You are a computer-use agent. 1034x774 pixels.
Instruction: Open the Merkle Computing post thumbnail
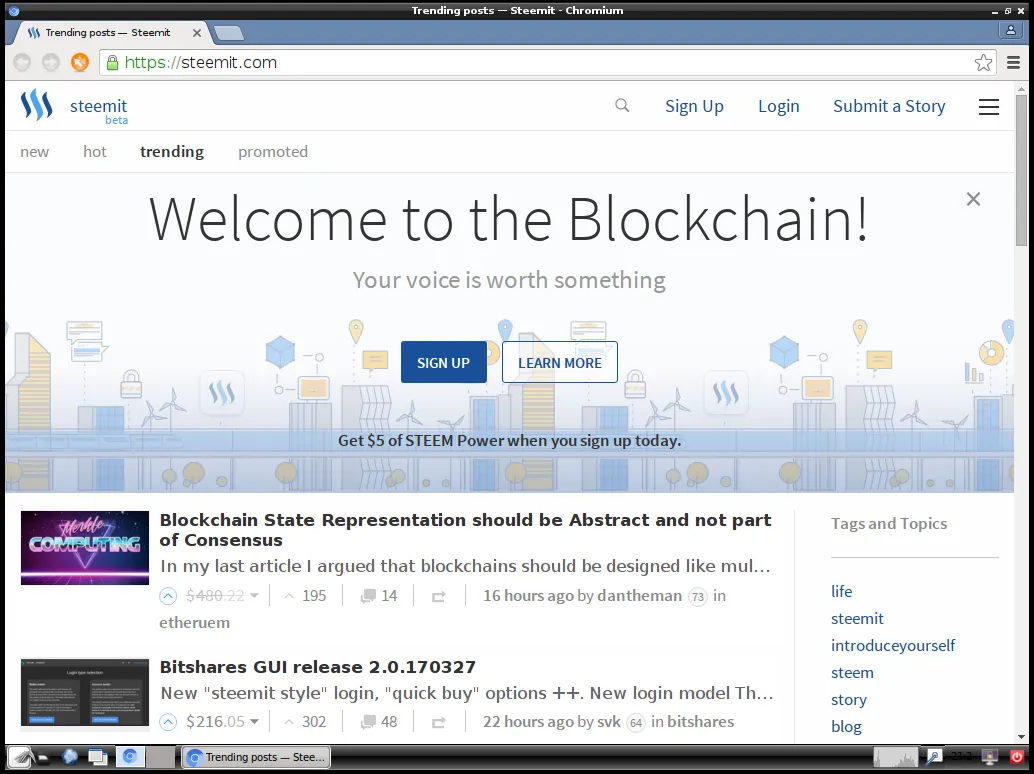point(84,548)
